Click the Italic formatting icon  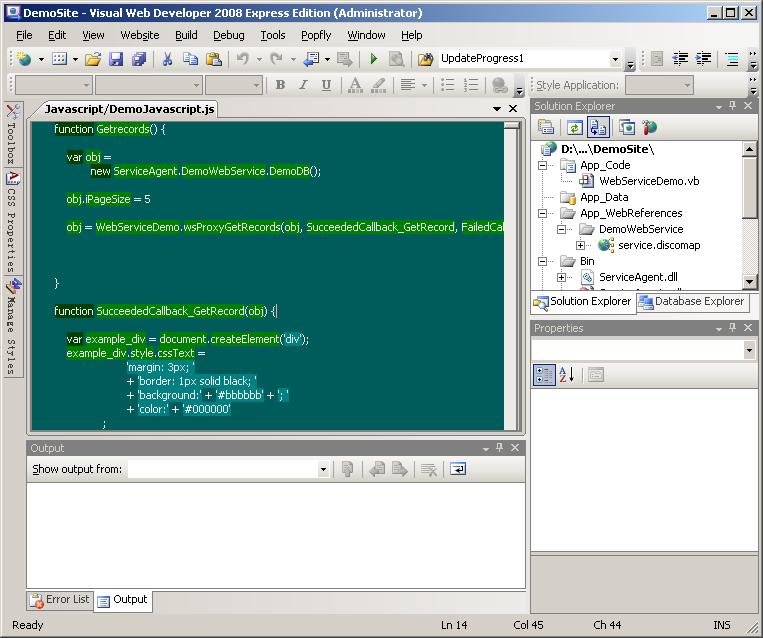click(303, 85)
